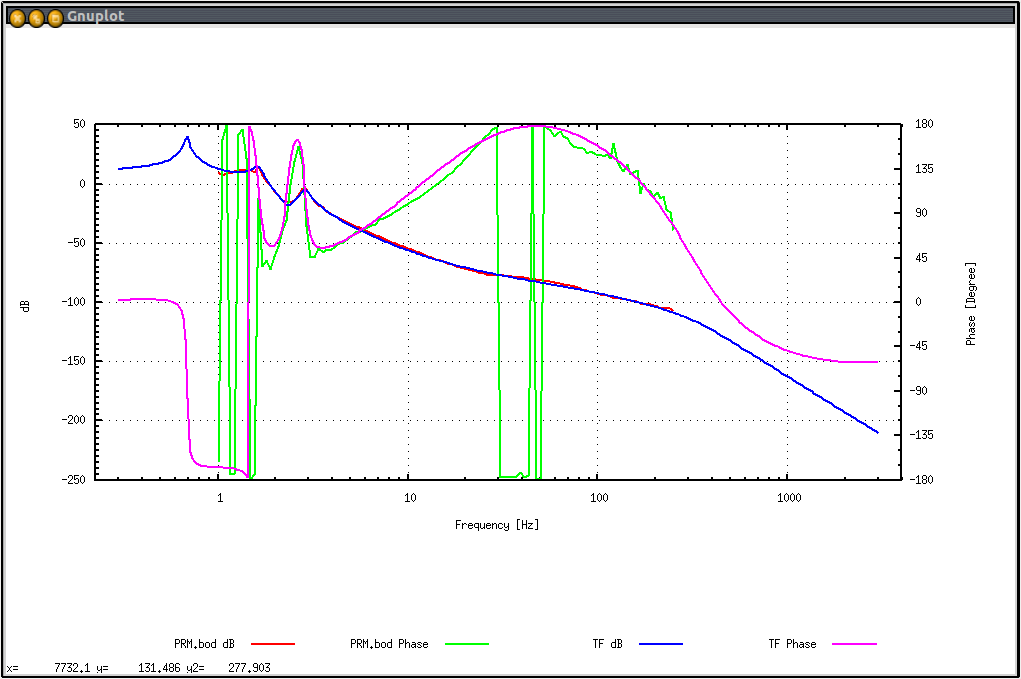Select the 'PRM.bod dB' legend label
Viewport: 1021px width, 679px height.
[204, 644]
